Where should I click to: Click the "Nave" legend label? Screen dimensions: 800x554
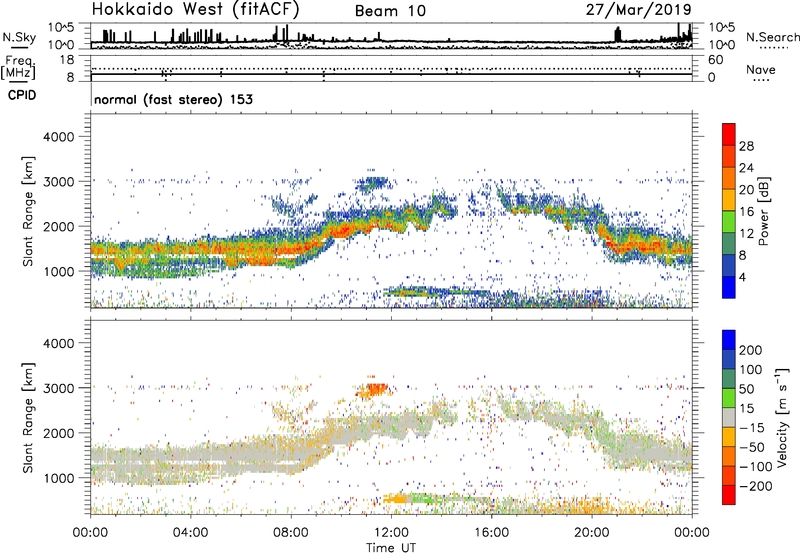click(x=761, y=70)
